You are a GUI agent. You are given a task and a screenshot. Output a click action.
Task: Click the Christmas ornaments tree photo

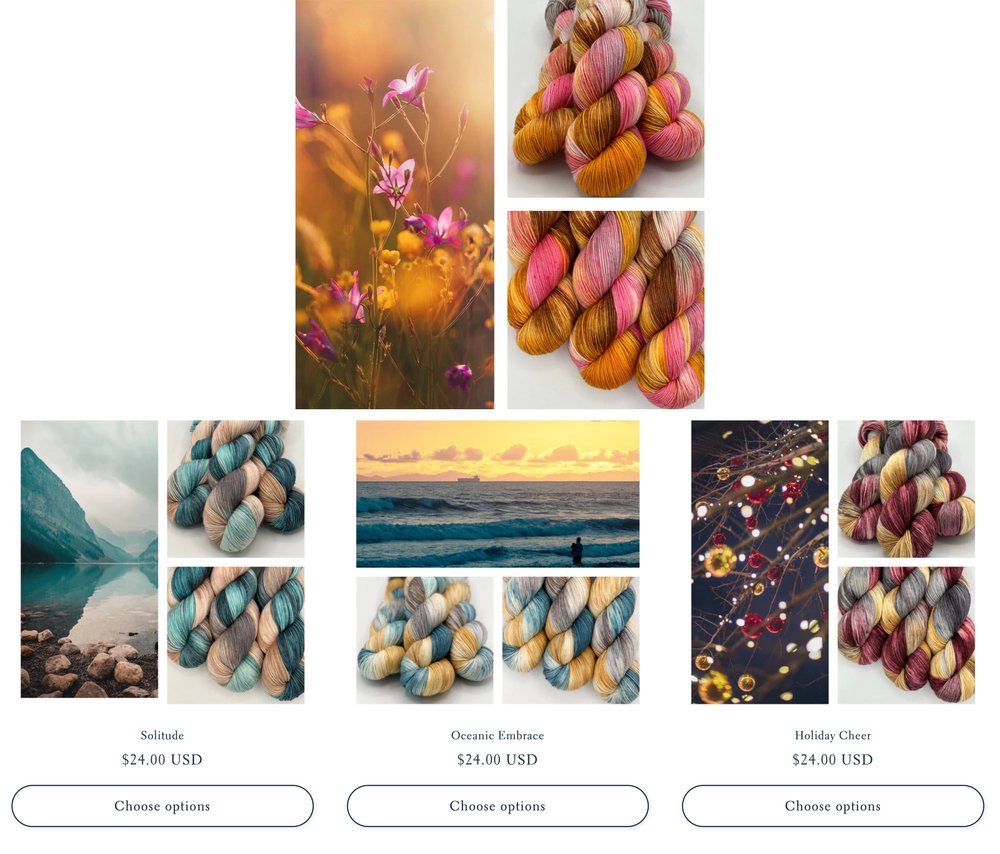[760, 562]
